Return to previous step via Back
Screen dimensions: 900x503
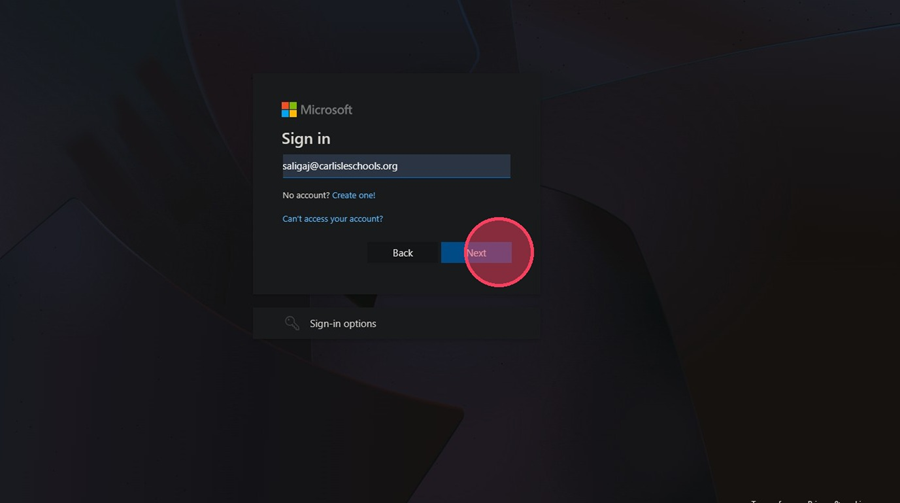[x=402, y=253]
